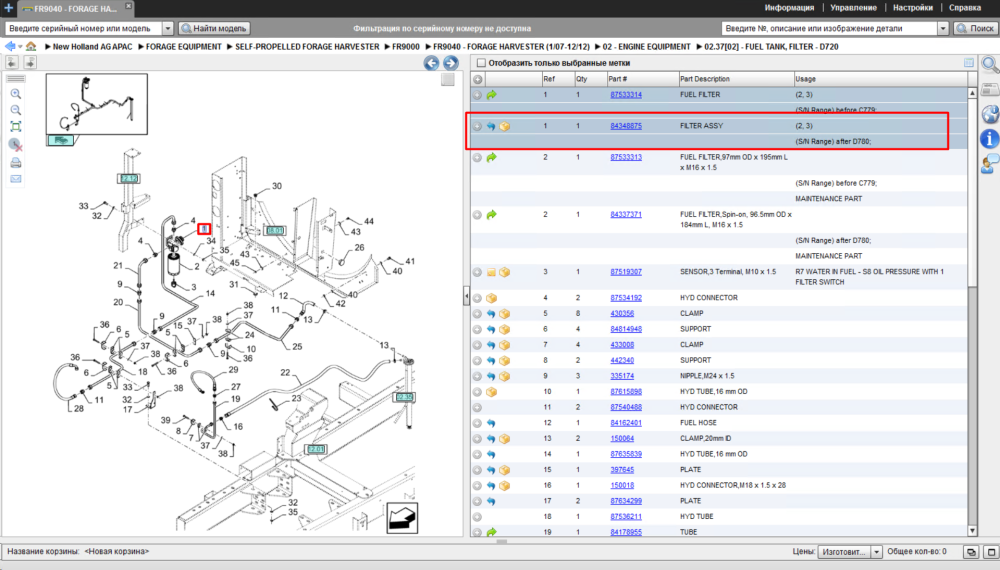
Task: Open the user feedback chat sidebar icon
Action: tap(990, 164)
